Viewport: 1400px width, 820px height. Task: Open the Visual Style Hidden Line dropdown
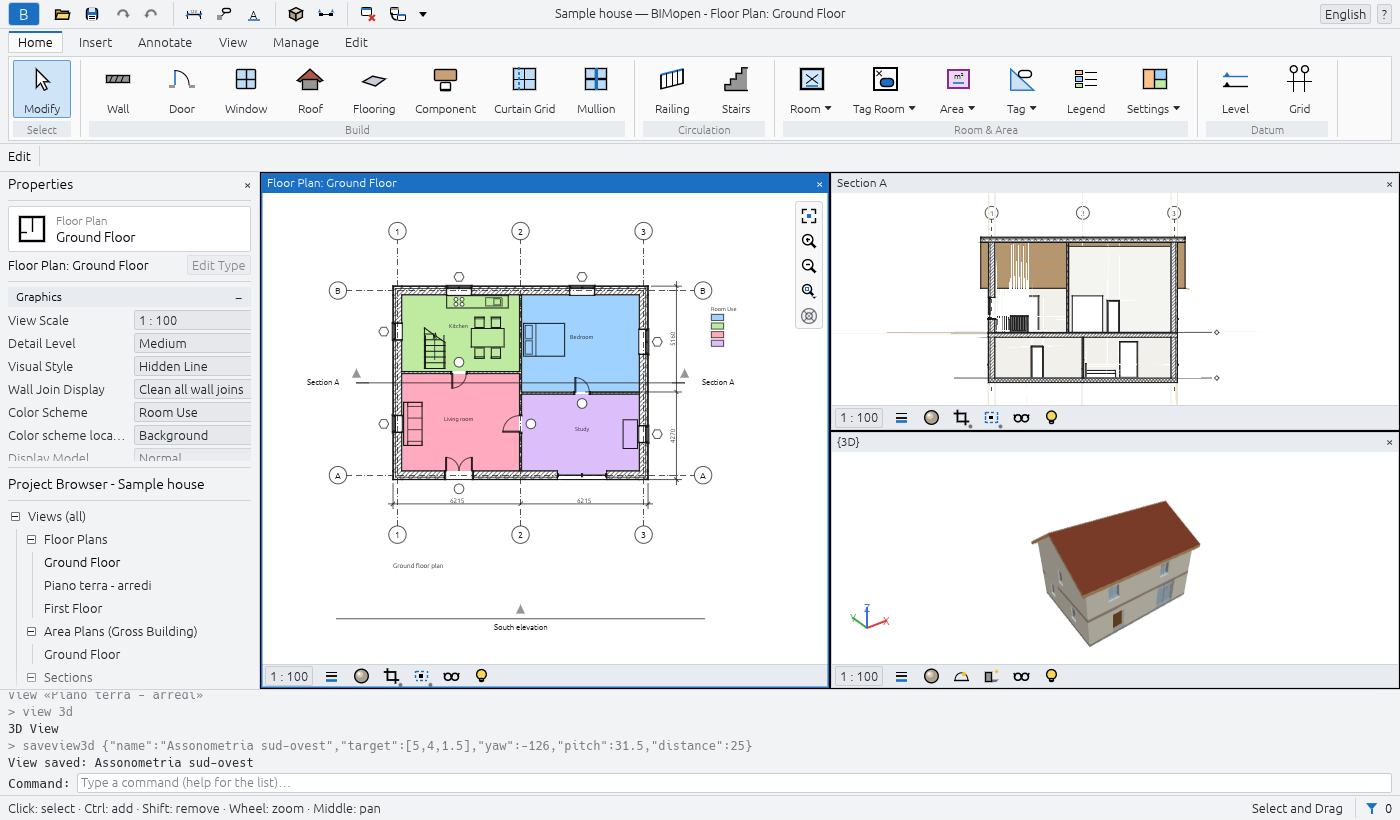coord(192,367)
